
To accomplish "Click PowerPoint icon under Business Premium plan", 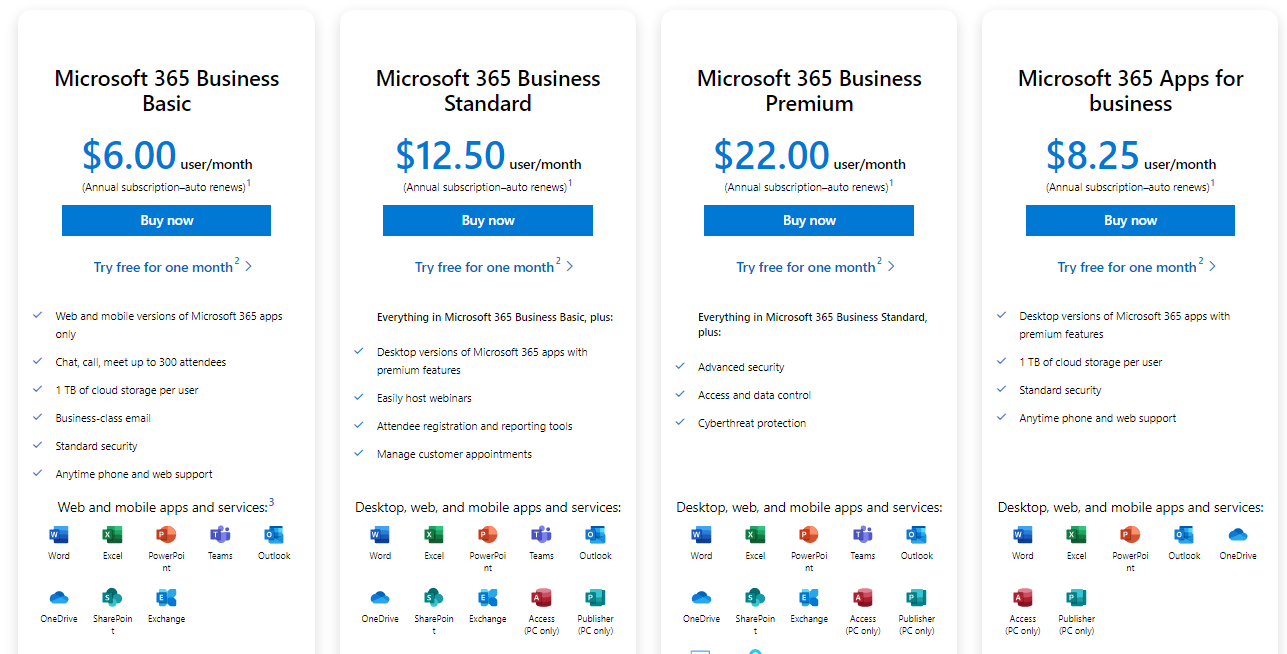I will pyautogui.click(x=809, y=535).
